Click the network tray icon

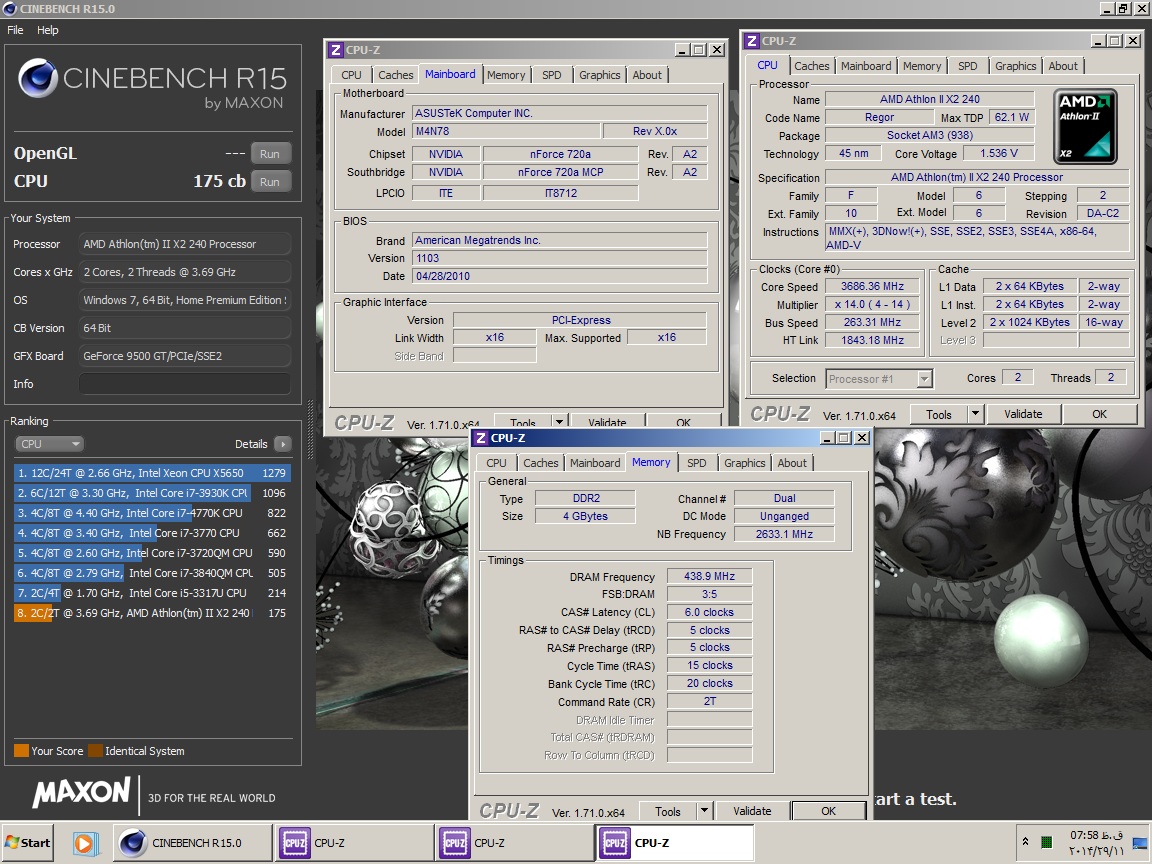[1140, 843]
